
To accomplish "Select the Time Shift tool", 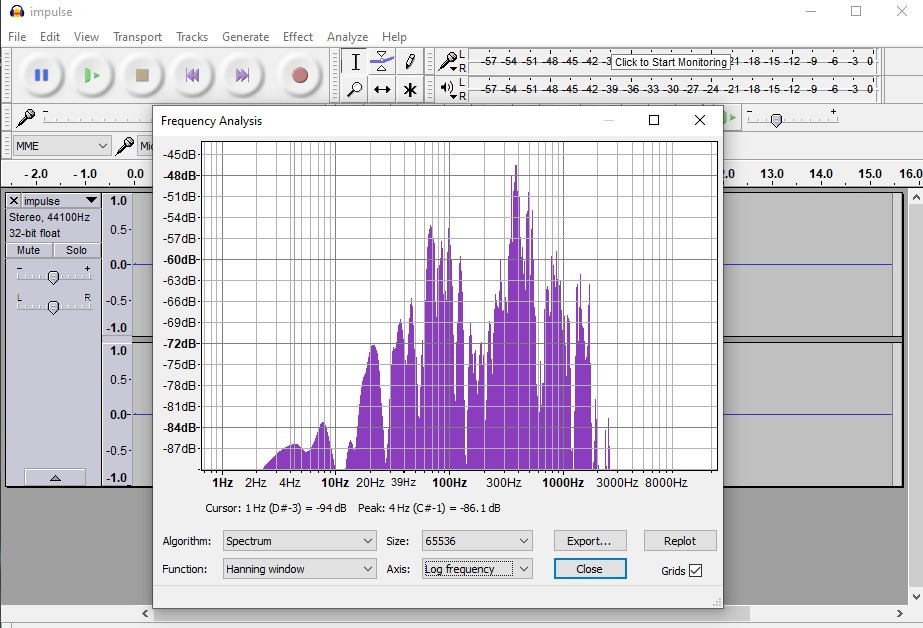I will (x=382, y=89).
